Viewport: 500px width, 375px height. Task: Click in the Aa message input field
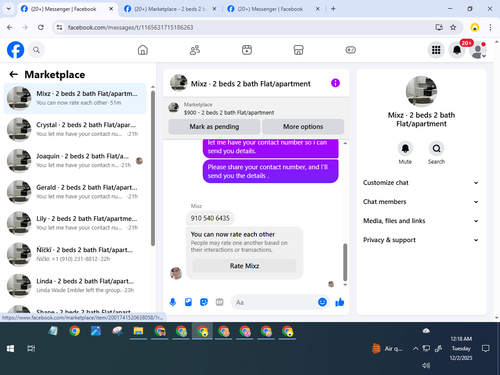273,302
